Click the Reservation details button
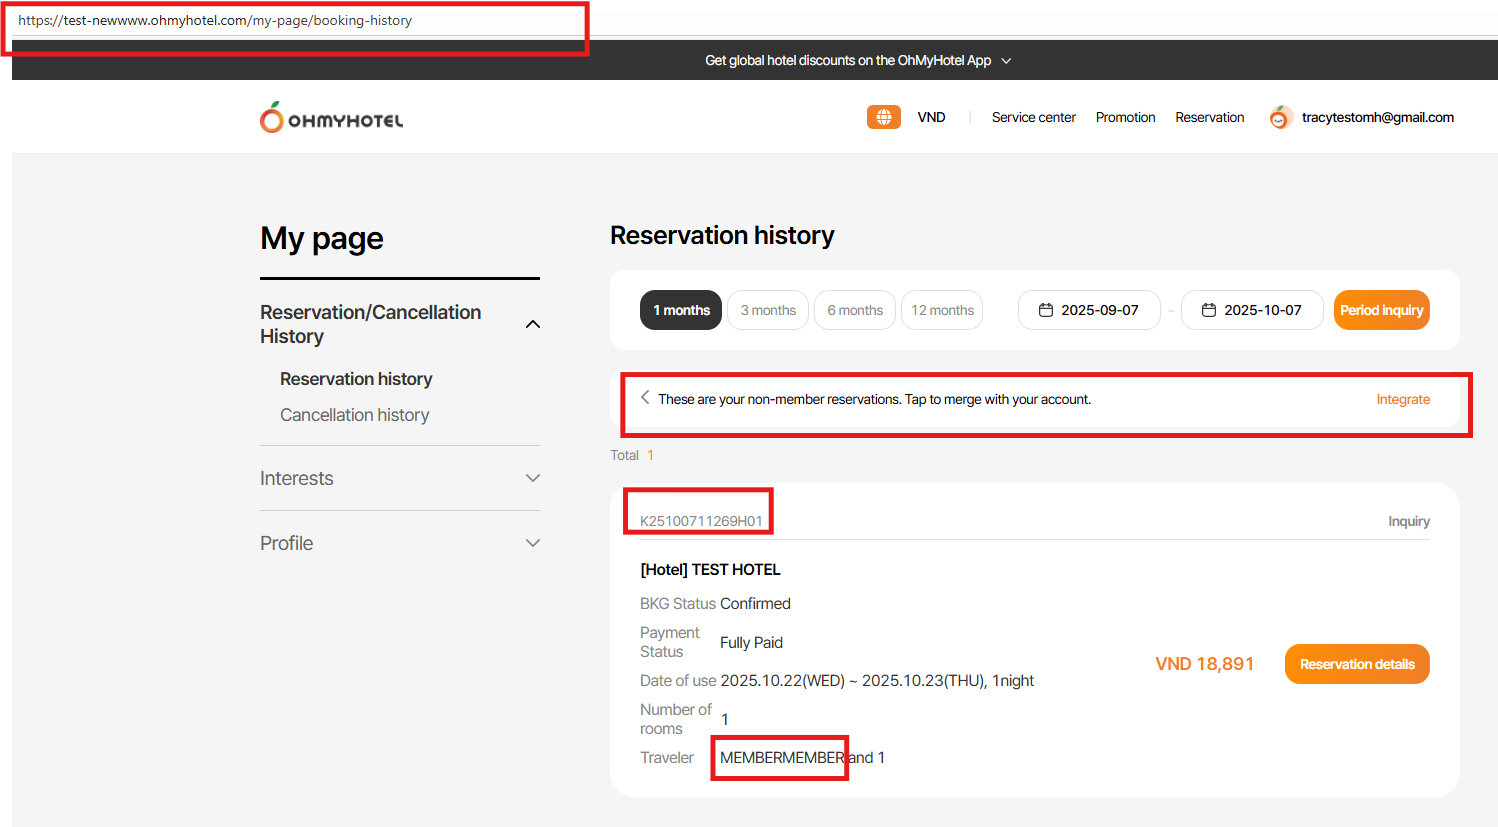 click(1357, 664)
